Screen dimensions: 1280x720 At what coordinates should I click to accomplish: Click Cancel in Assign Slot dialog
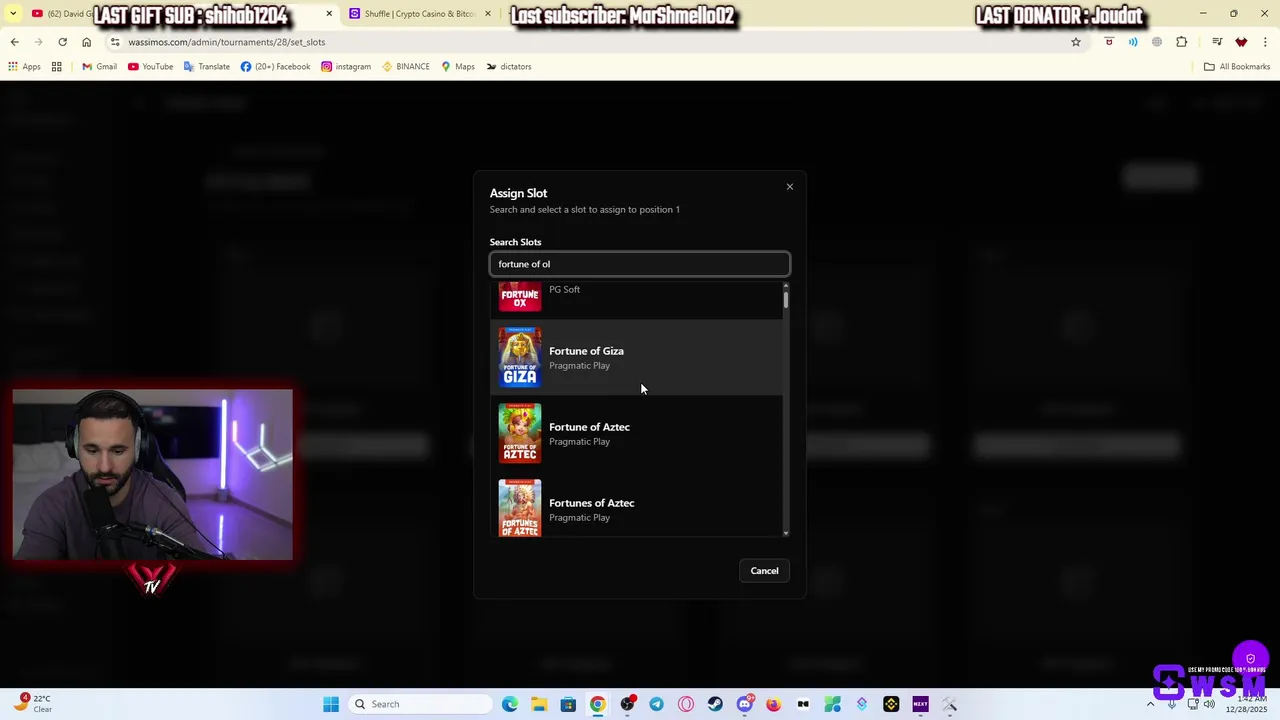[764, 571]
